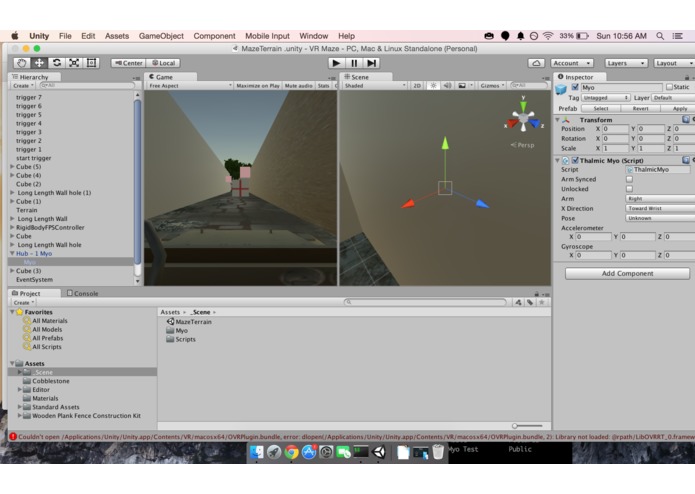The height and width of the screenshot is (494, 695).
Task: Open scene effects image icon
Action: [462, 86]
